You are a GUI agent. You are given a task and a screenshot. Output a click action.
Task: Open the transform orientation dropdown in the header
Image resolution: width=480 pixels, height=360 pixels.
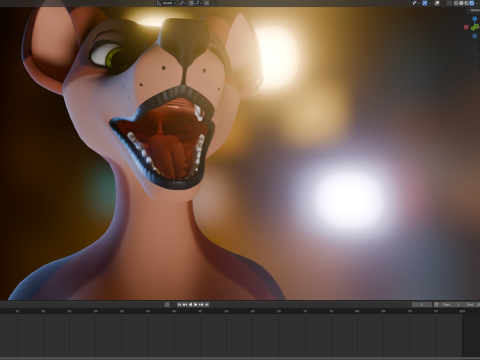(166, 3)
